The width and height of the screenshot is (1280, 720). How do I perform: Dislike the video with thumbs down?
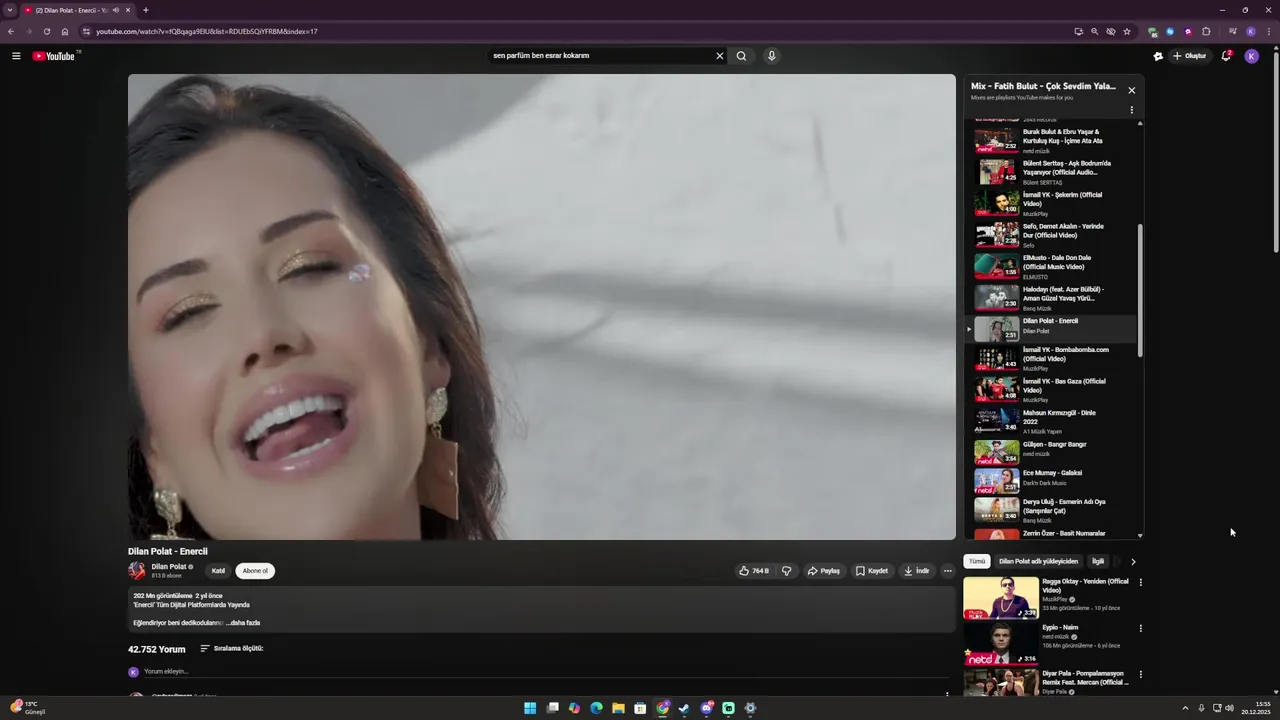[x=786, y=571]
